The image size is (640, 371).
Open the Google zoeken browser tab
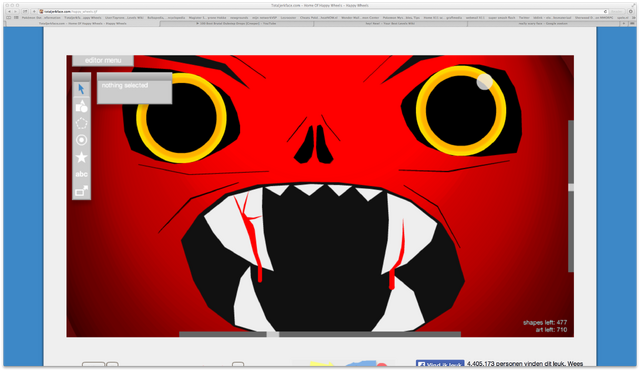[x=542, y=24]
